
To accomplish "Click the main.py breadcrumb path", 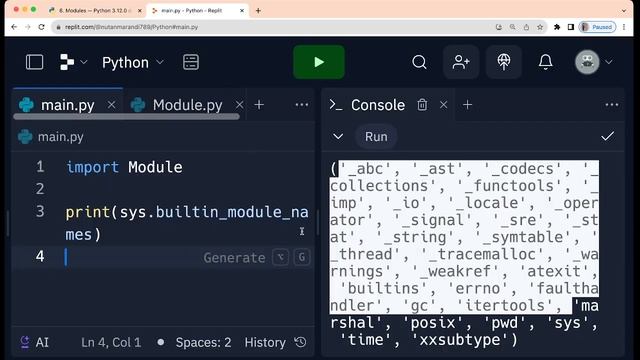I will (x=60, y=137).
